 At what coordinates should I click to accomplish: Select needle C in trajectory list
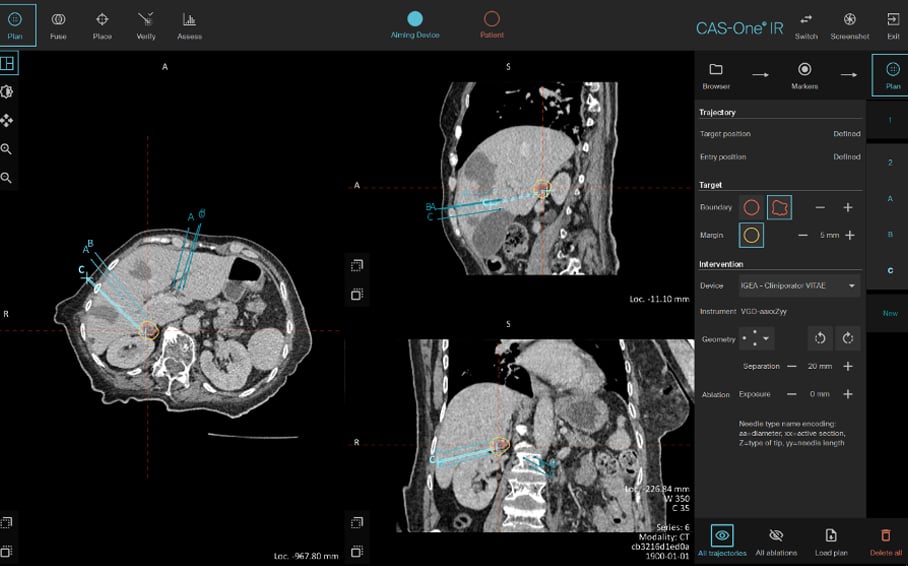[890, 271]
